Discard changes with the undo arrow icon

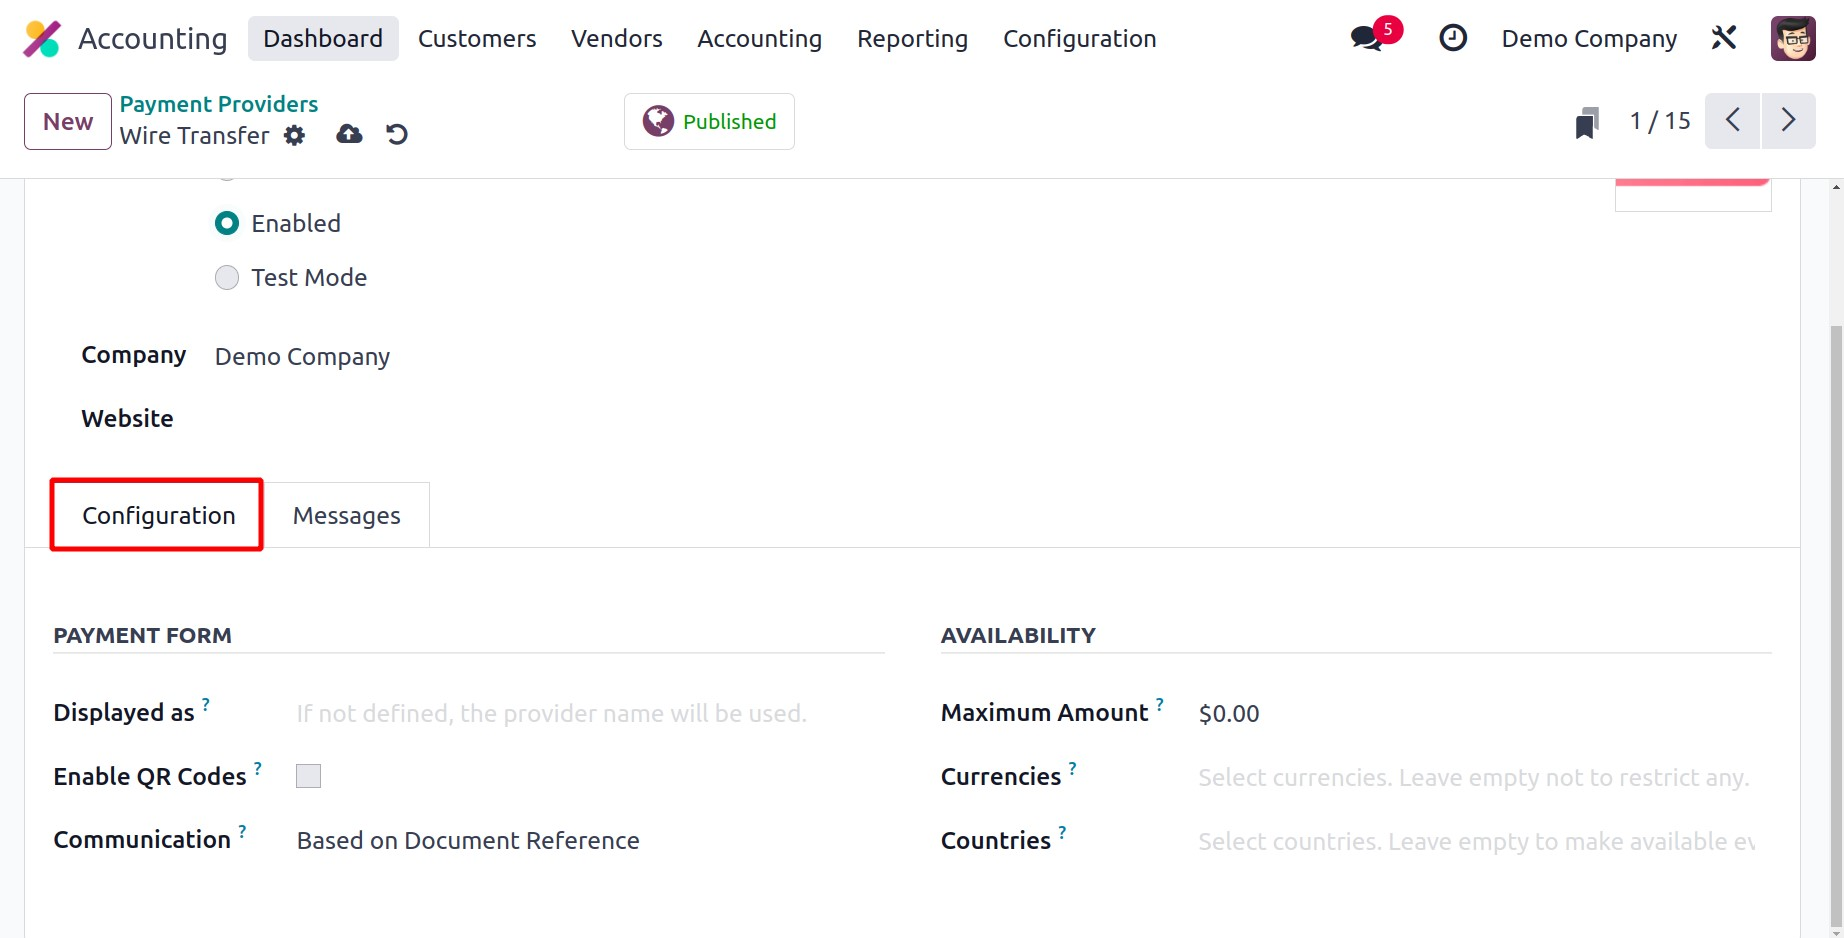coord(397,134)
